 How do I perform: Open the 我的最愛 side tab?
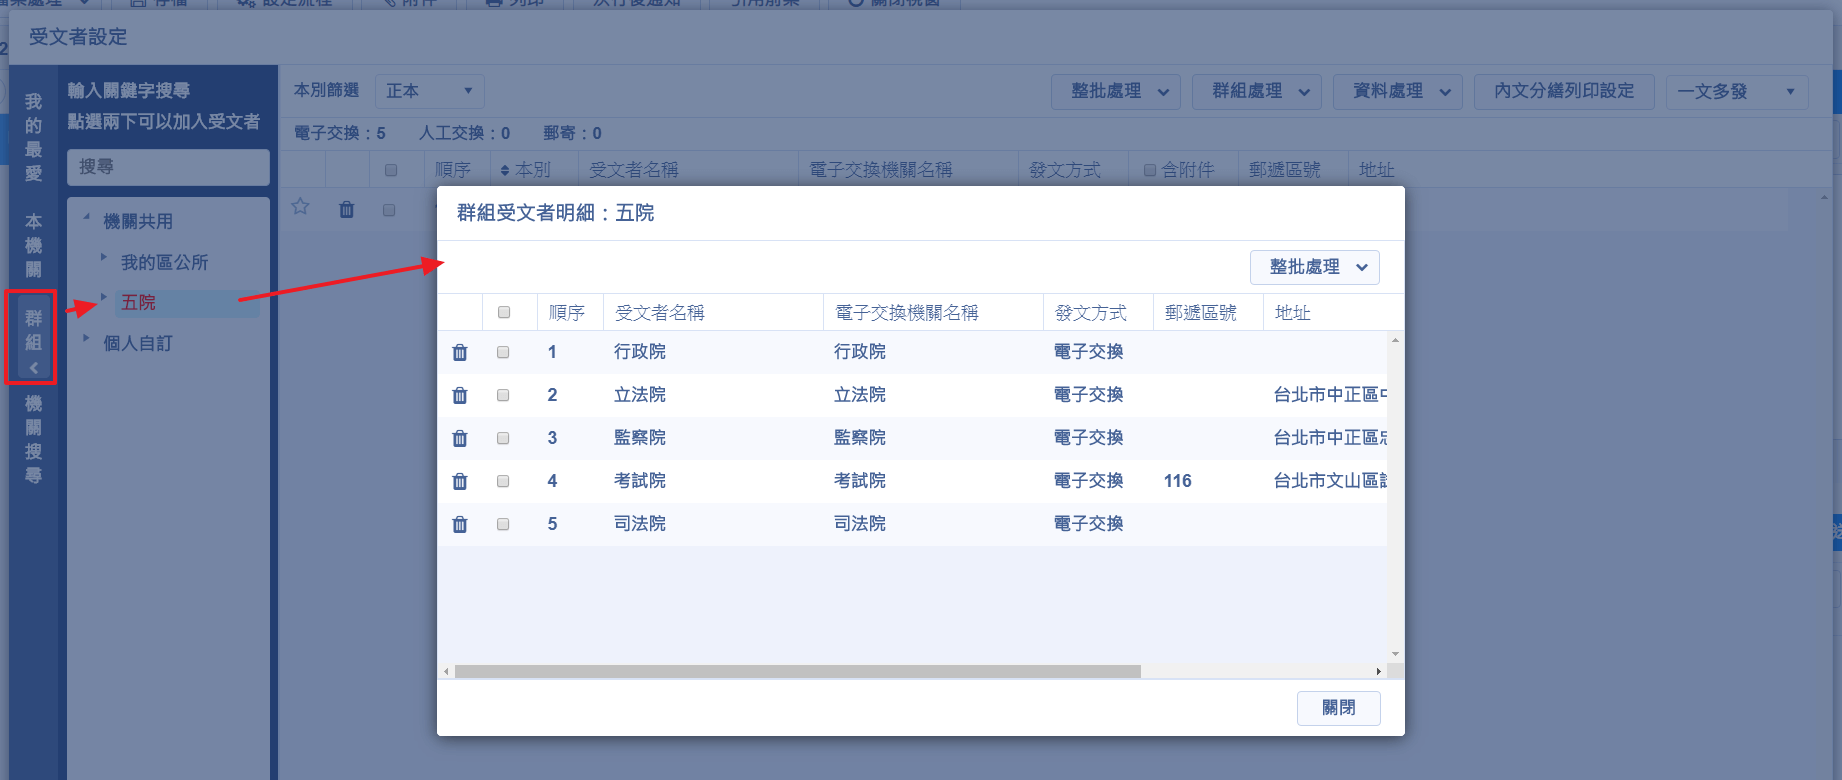pos(33,137)
